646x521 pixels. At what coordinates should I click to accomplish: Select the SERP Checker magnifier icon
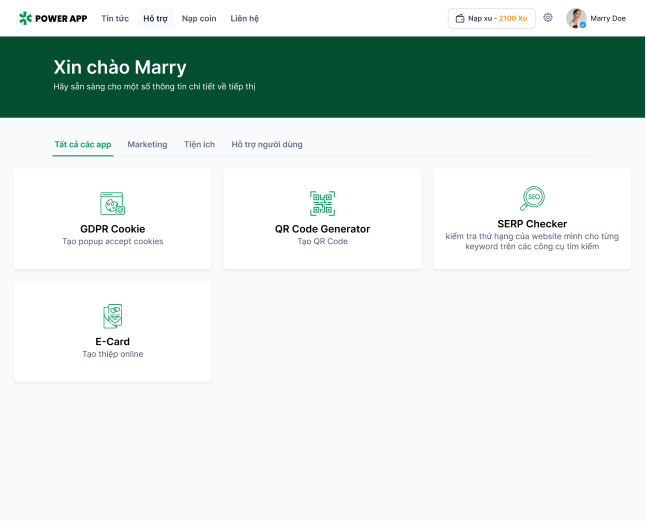coord(532,198)
